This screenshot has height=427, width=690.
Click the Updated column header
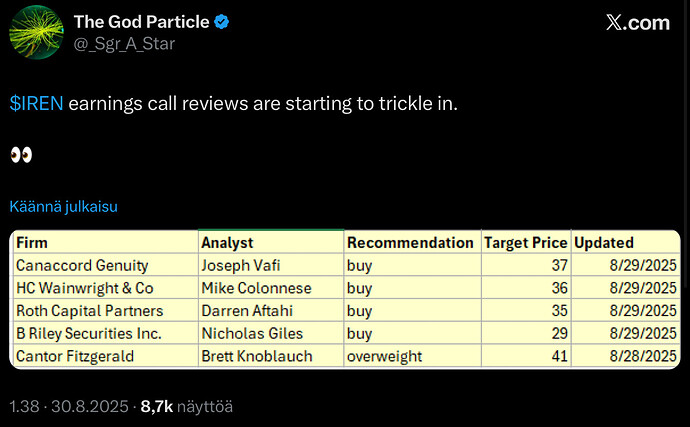[603, 243]
